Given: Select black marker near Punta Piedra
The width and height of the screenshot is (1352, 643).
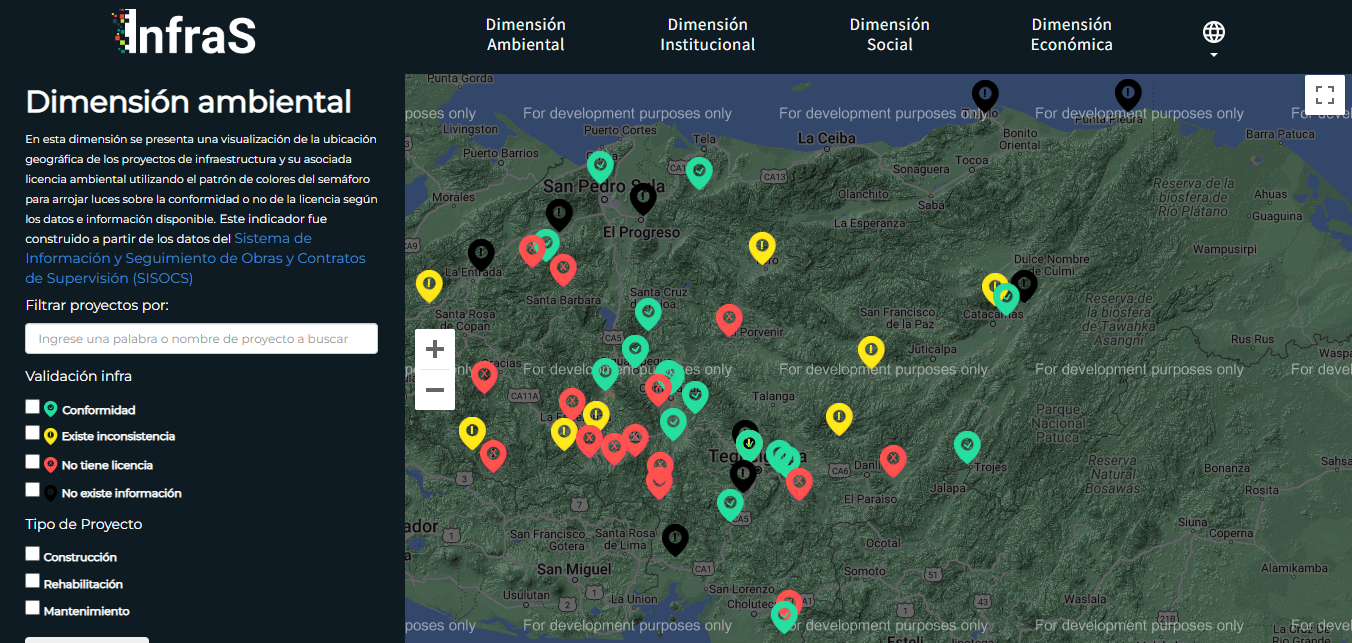Looking at the screenshot, I should pos(1128,94).
